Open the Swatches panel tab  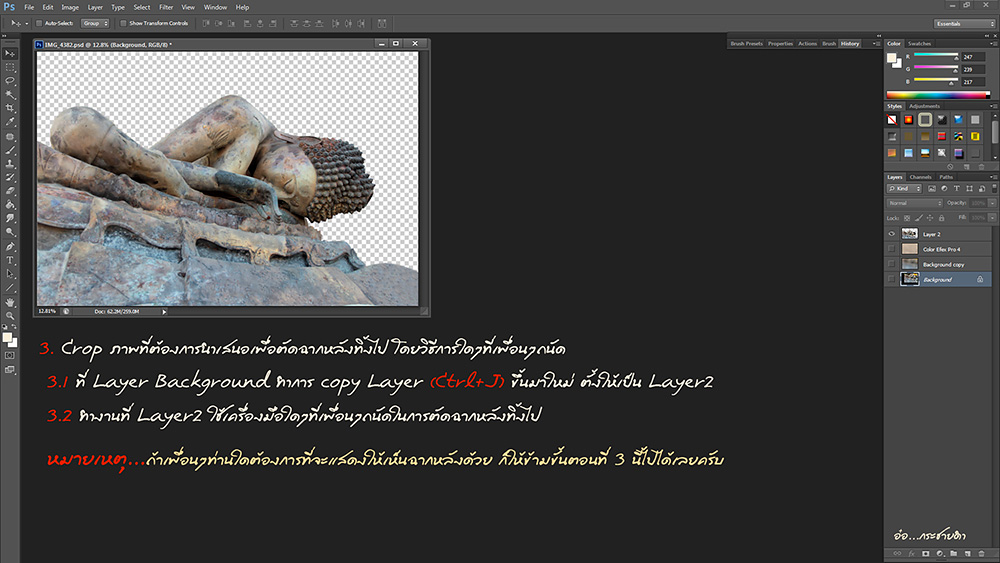click(919, 43)
